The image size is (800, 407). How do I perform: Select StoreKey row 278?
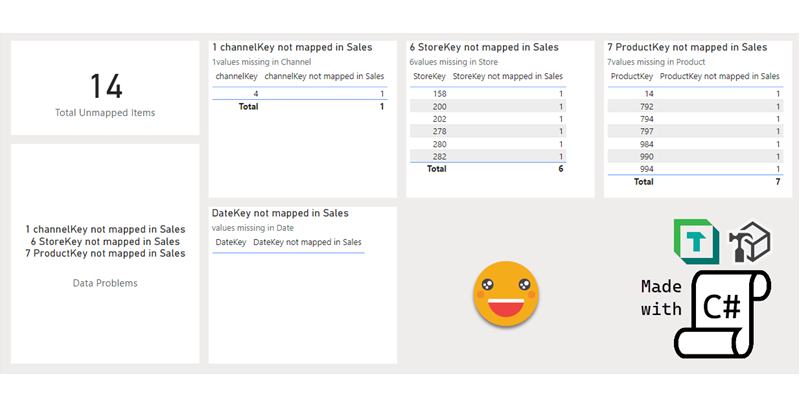[x=438, y=131]
